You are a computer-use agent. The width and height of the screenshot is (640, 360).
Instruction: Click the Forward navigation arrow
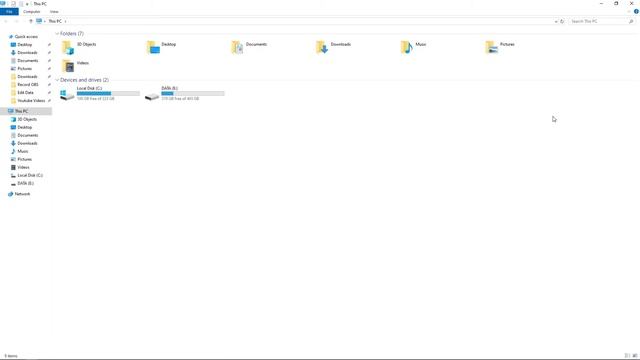[x=16, y=21]
